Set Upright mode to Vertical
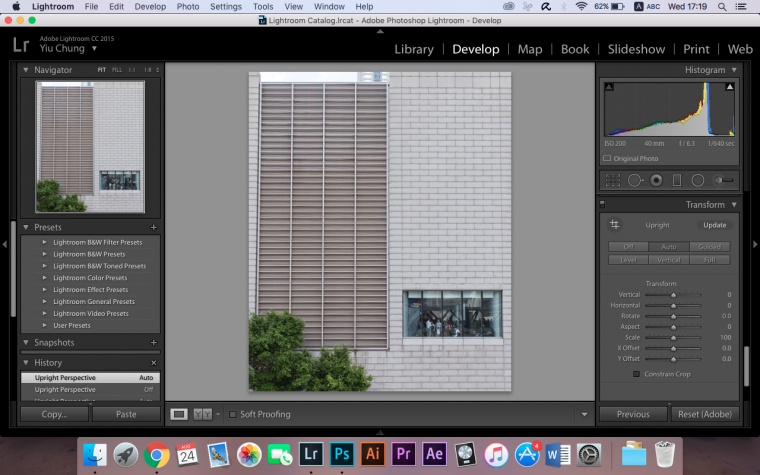 point(669,260)
